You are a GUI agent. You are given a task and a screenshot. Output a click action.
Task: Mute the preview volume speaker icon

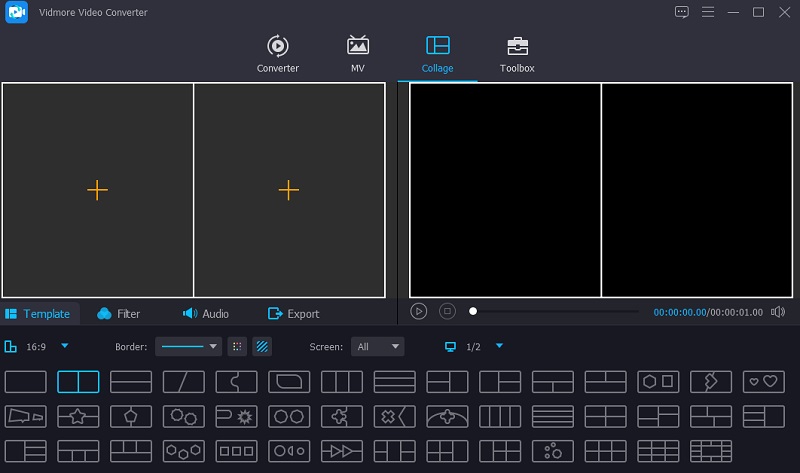coord(778,312)
